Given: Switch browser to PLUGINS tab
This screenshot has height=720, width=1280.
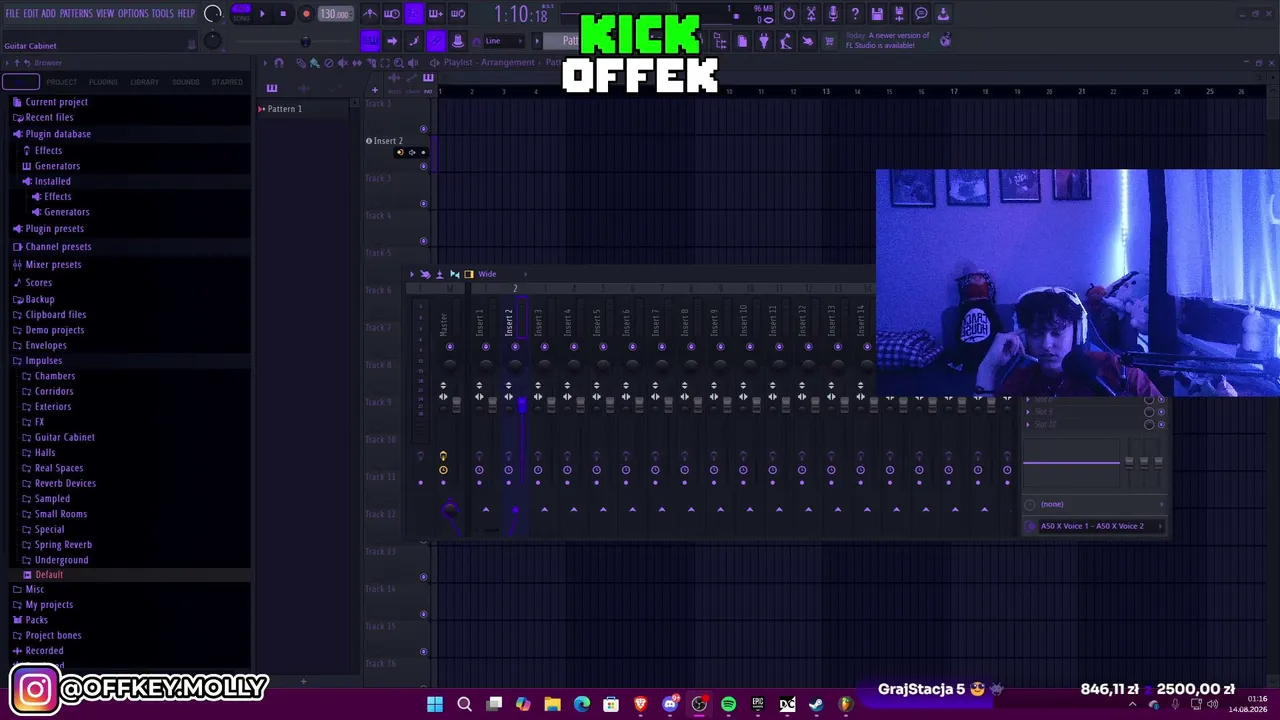Looking at the screenshot, I should coord(103,82).
